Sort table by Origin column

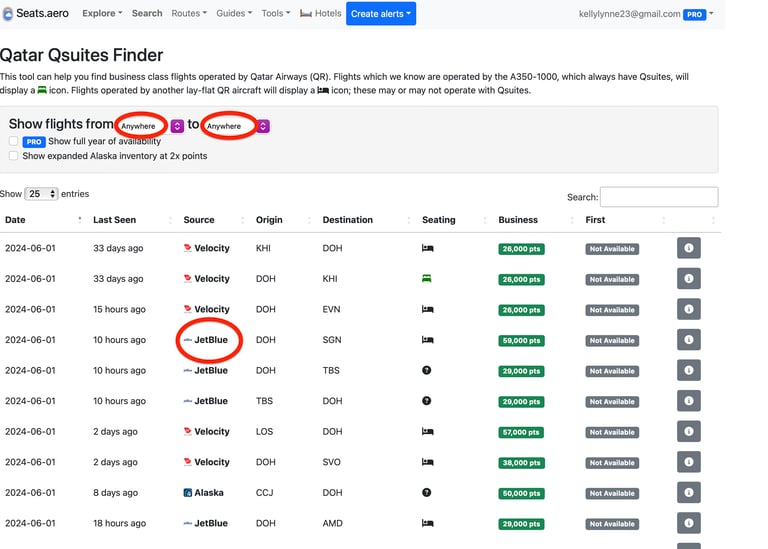pyautogui.click(x=283, y=220)
